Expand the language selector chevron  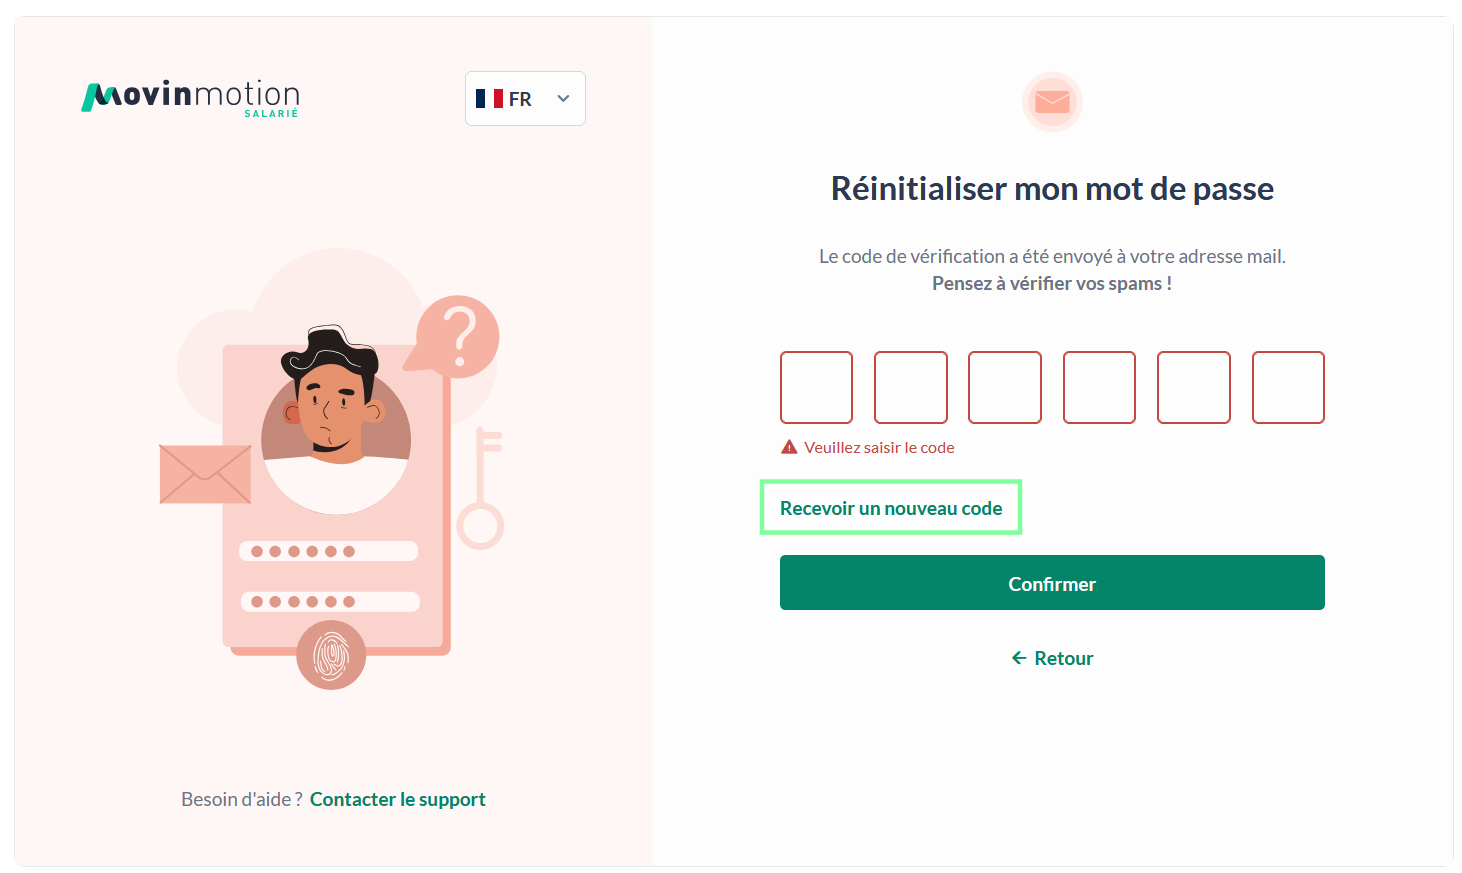563,99
